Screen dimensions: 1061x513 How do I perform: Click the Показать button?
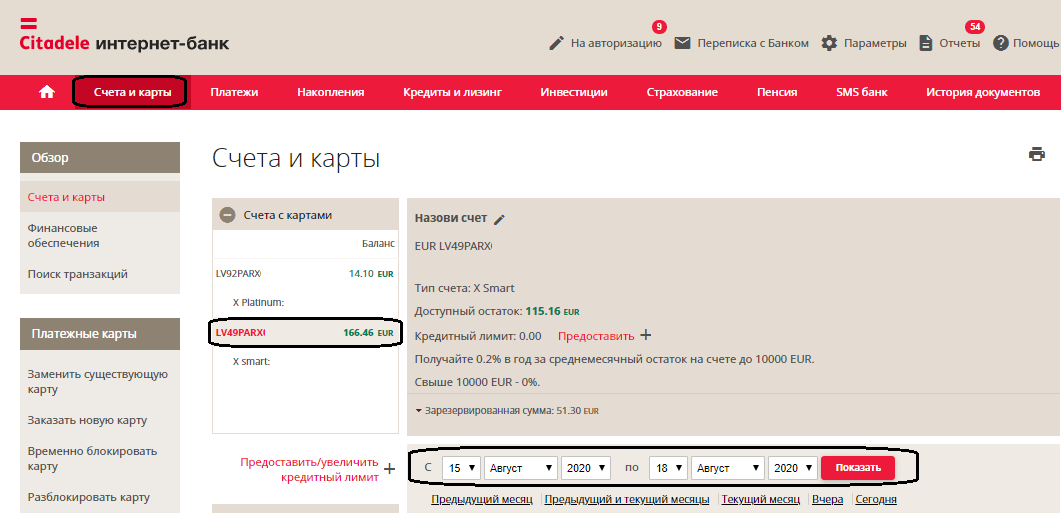(858, 468)
